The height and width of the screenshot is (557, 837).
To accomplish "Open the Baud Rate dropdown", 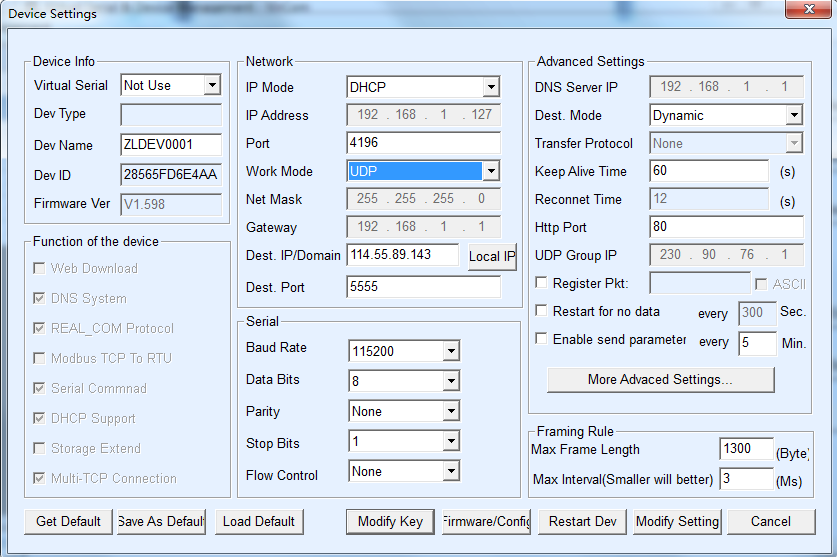I will pos(451,351).
